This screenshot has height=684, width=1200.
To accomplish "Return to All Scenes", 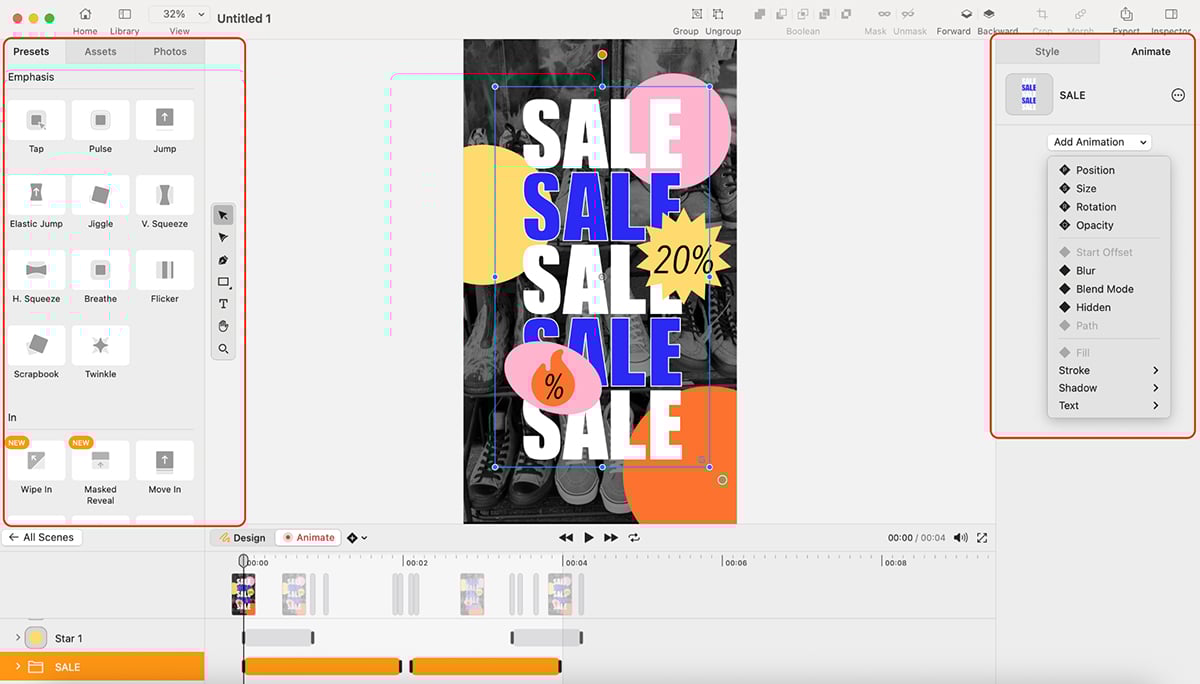I will pos(42,537).
